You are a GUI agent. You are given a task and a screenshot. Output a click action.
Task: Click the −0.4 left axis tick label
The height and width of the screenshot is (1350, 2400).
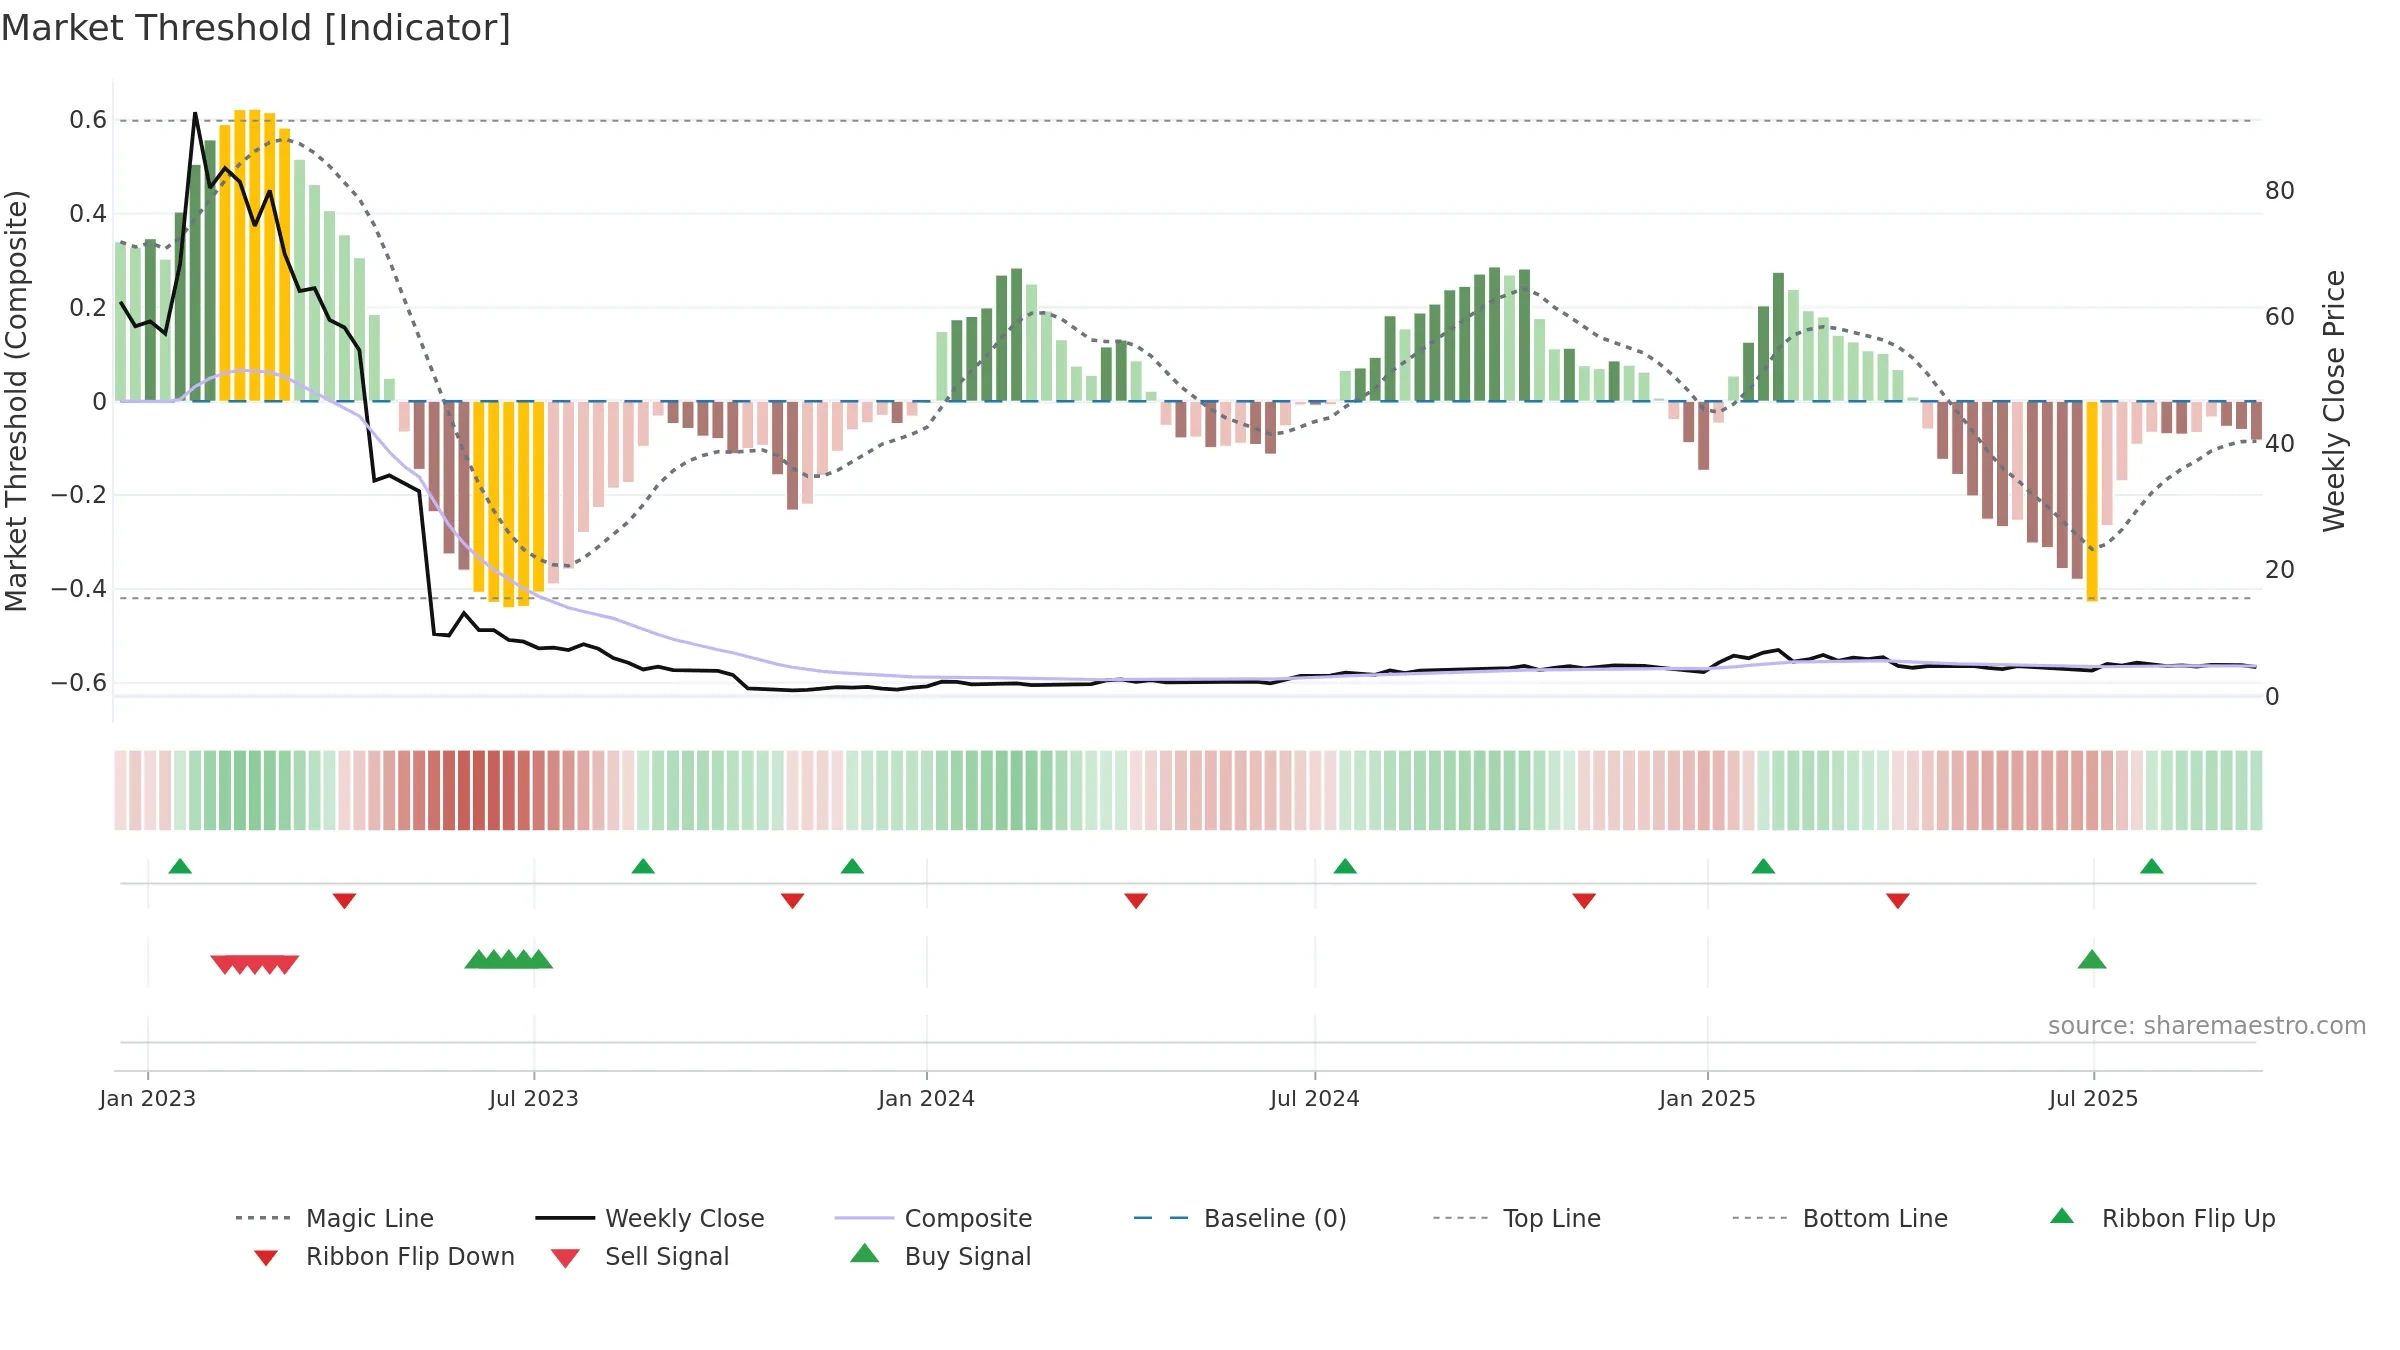(x=79, y=589)
